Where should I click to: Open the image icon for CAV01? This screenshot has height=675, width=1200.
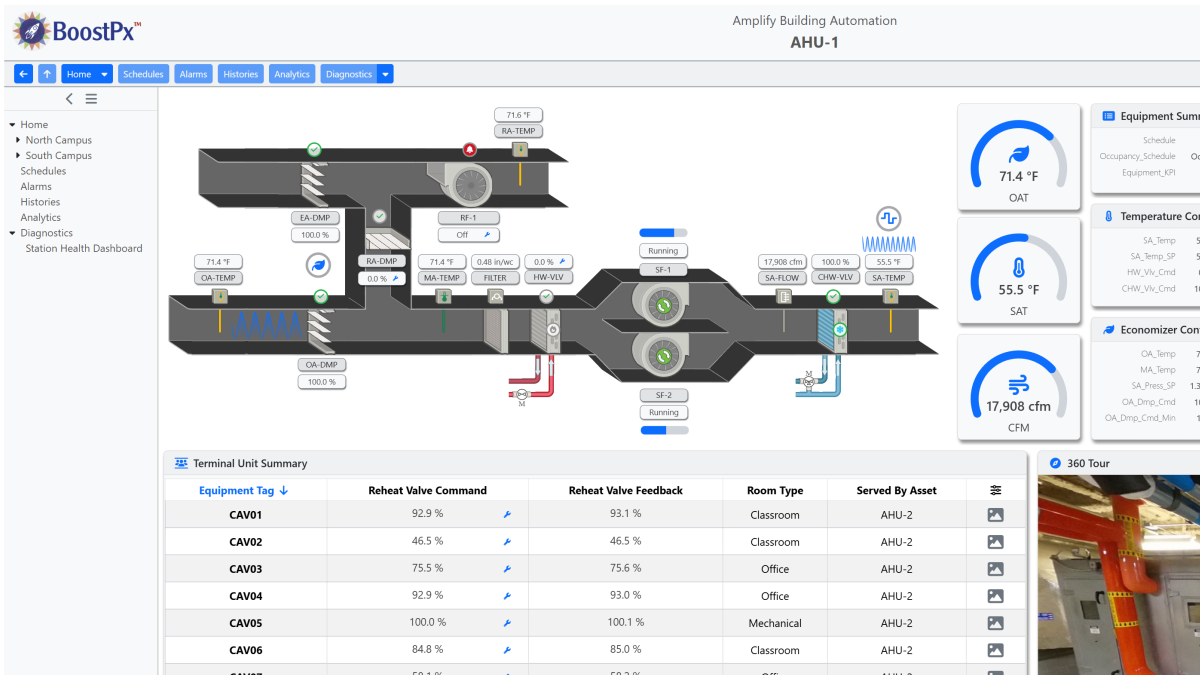point(995,515)
